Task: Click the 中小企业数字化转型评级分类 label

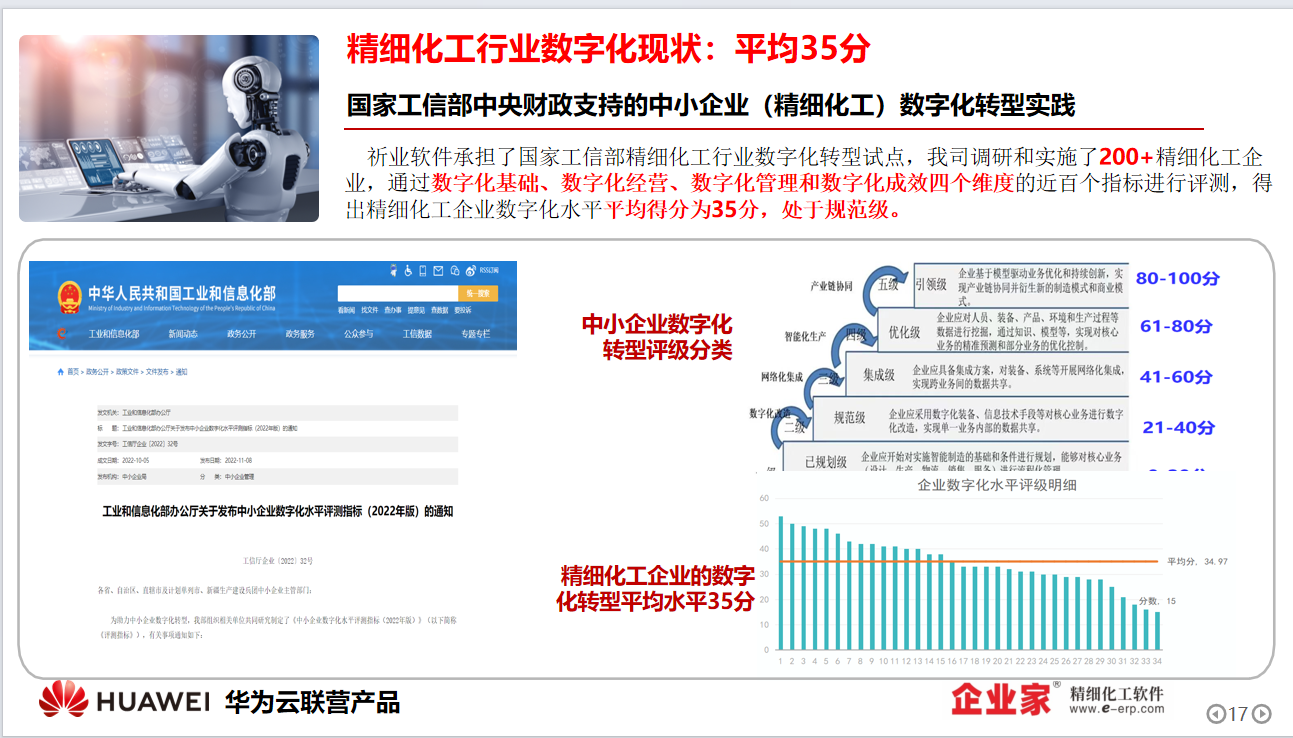Action: click(x=657, y=337)
